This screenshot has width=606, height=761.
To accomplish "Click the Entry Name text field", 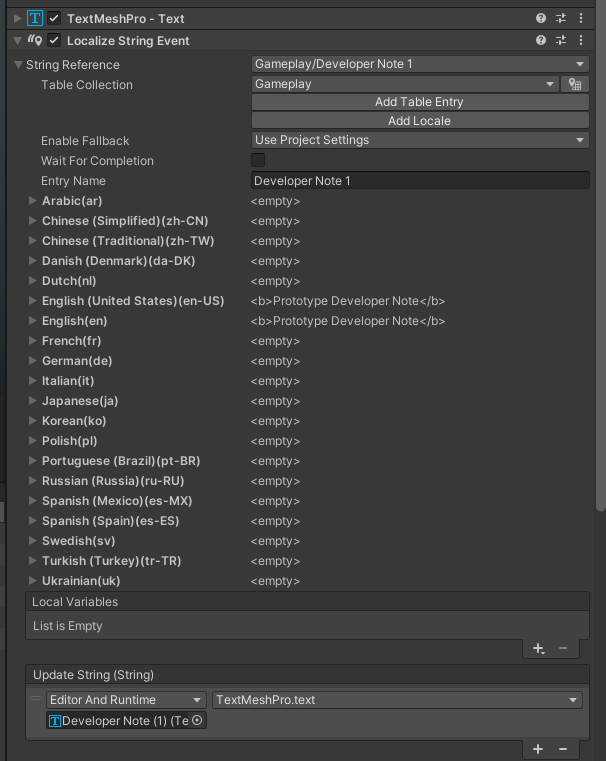I will click(420, 181).
